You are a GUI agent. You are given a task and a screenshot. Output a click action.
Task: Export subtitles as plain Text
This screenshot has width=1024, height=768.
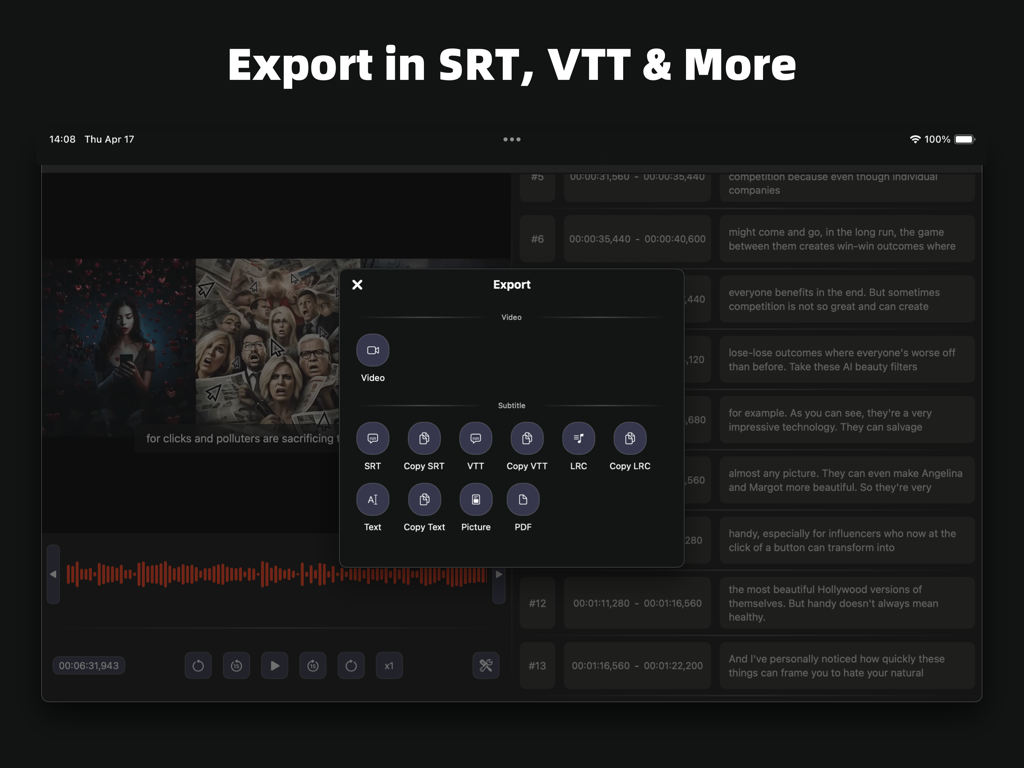coord(373,500)
